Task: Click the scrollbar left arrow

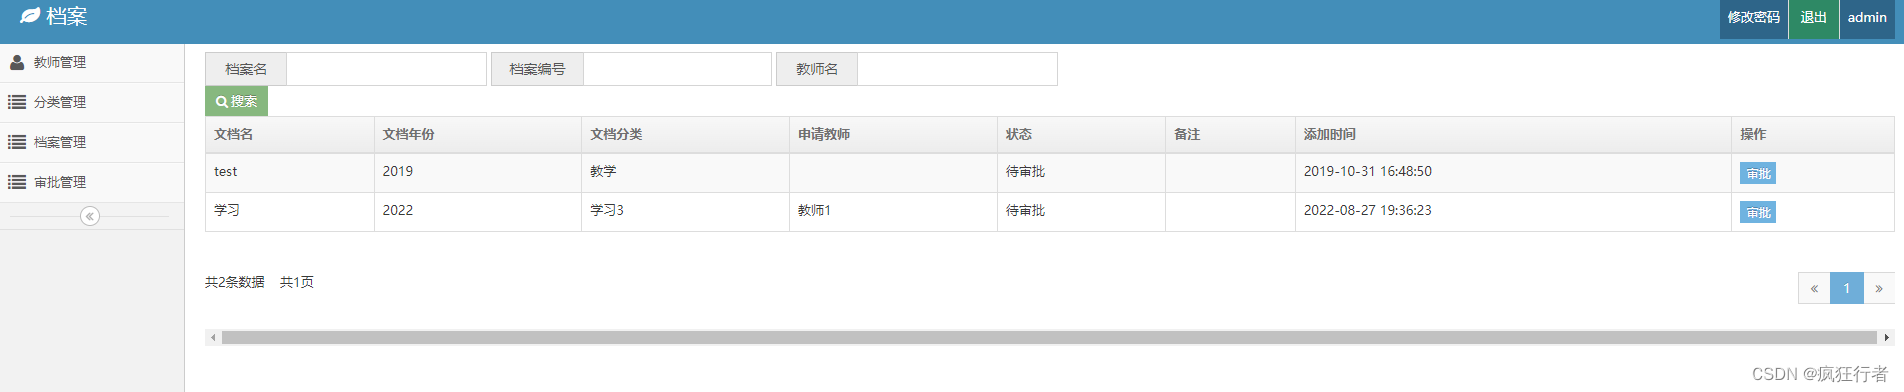Action: (213, 338)
